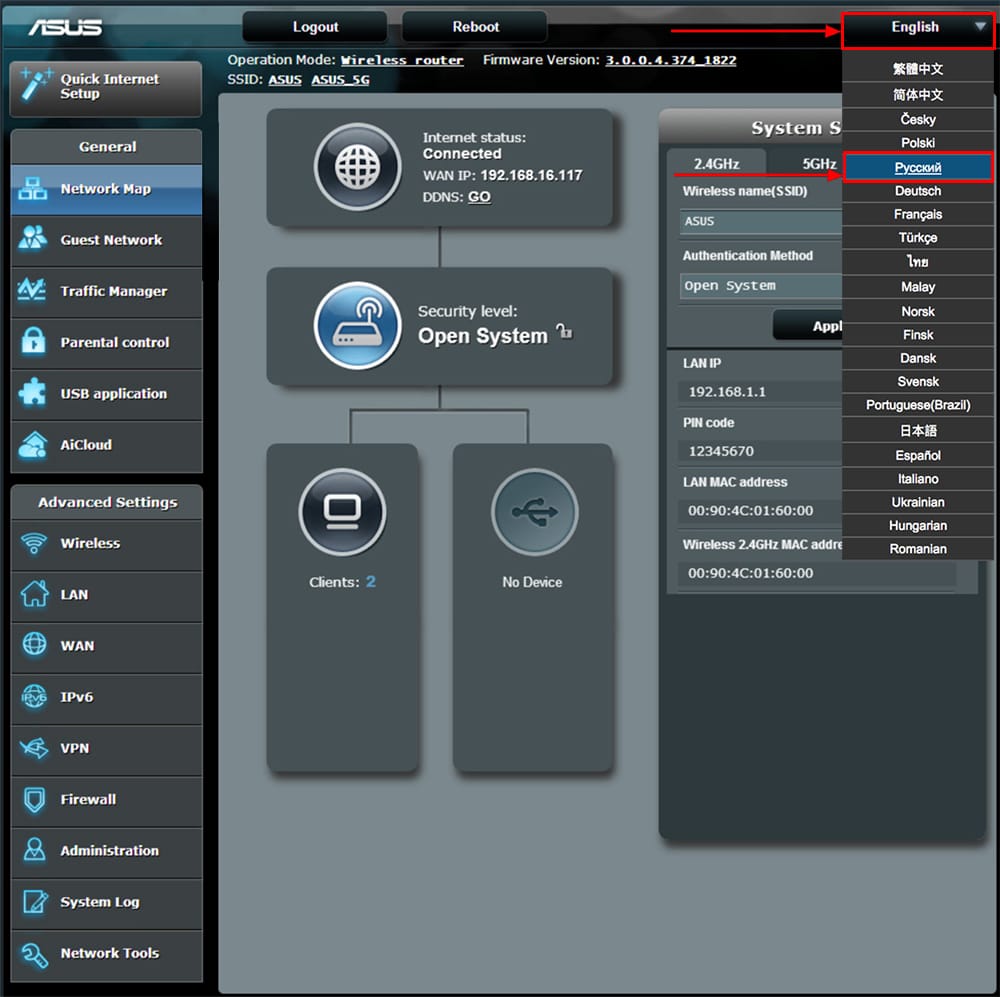This screenshot has width=1000, height=997.
Task: Open the Firewall settings menu item
Action: [x=107, y=799]
